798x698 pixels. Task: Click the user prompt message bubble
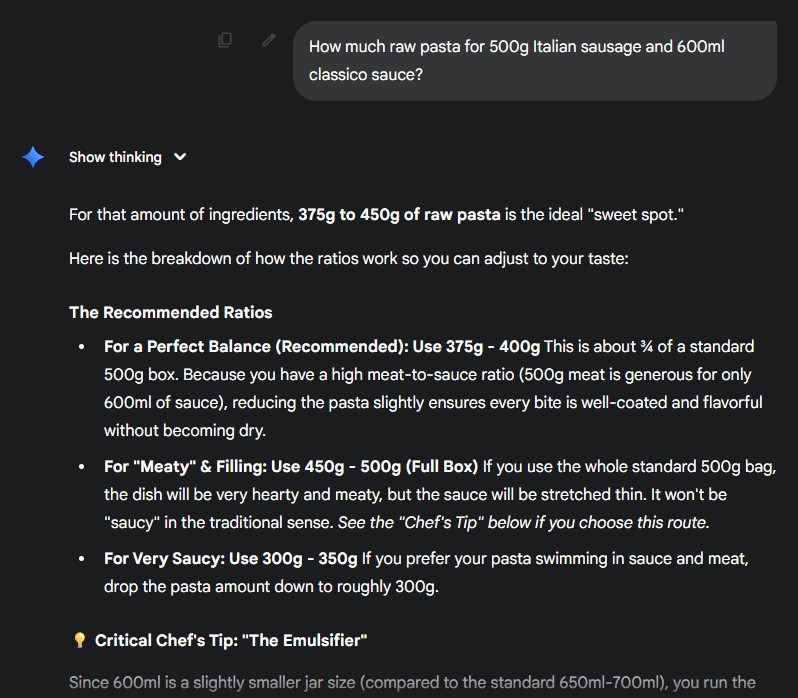pos(534,61)
